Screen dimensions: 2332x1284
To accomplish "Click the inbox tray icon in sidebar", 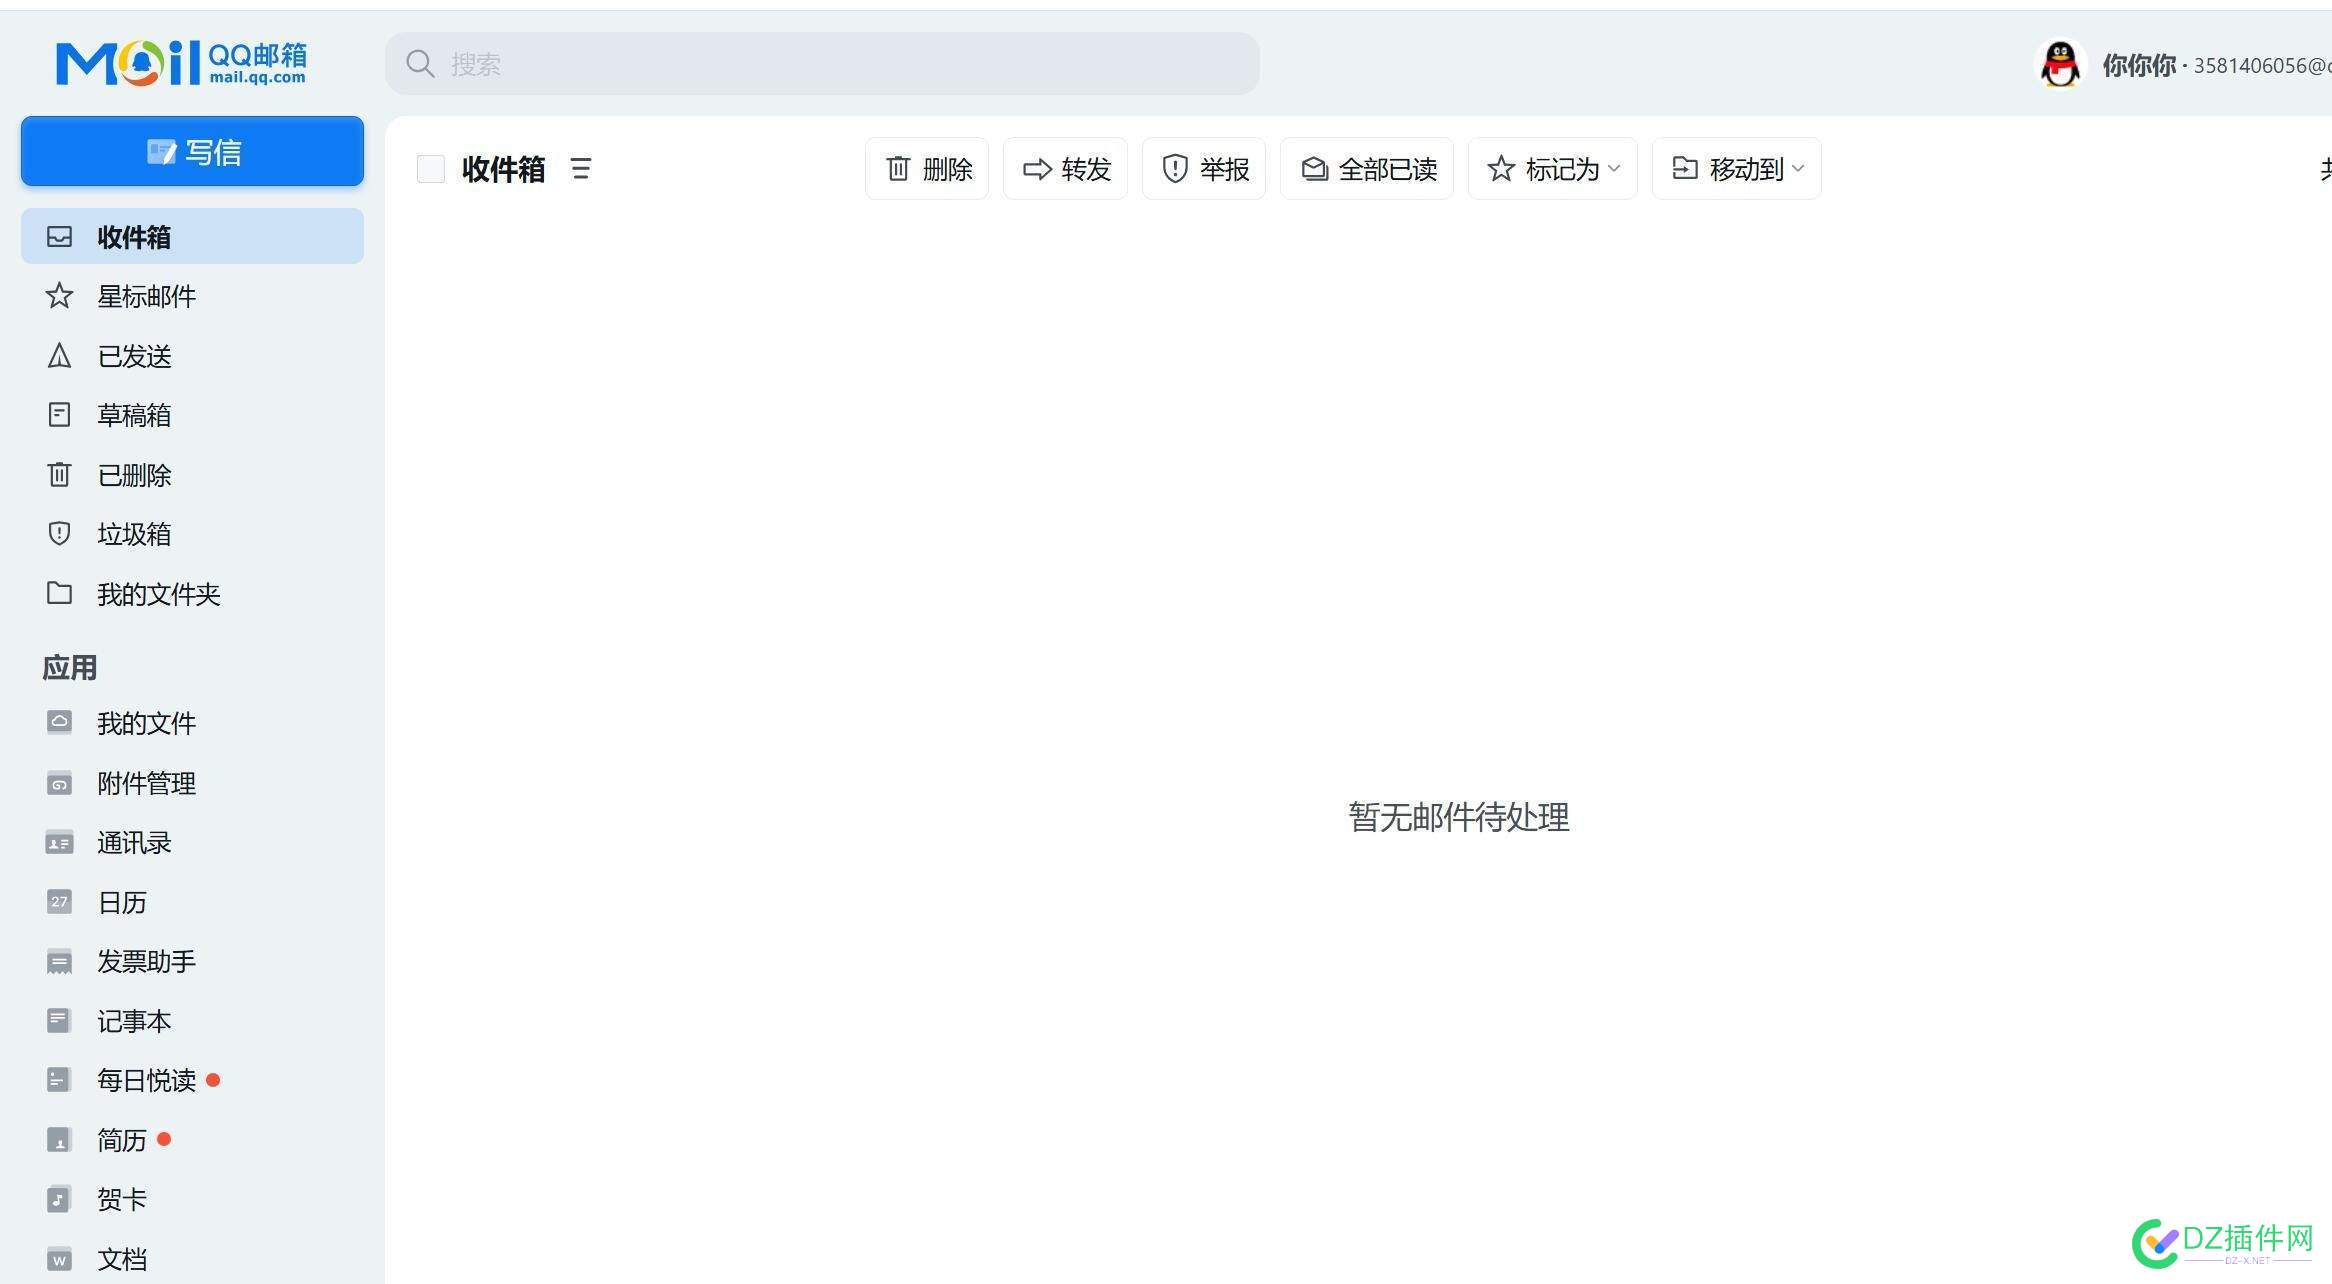I will tap(59, 236).
